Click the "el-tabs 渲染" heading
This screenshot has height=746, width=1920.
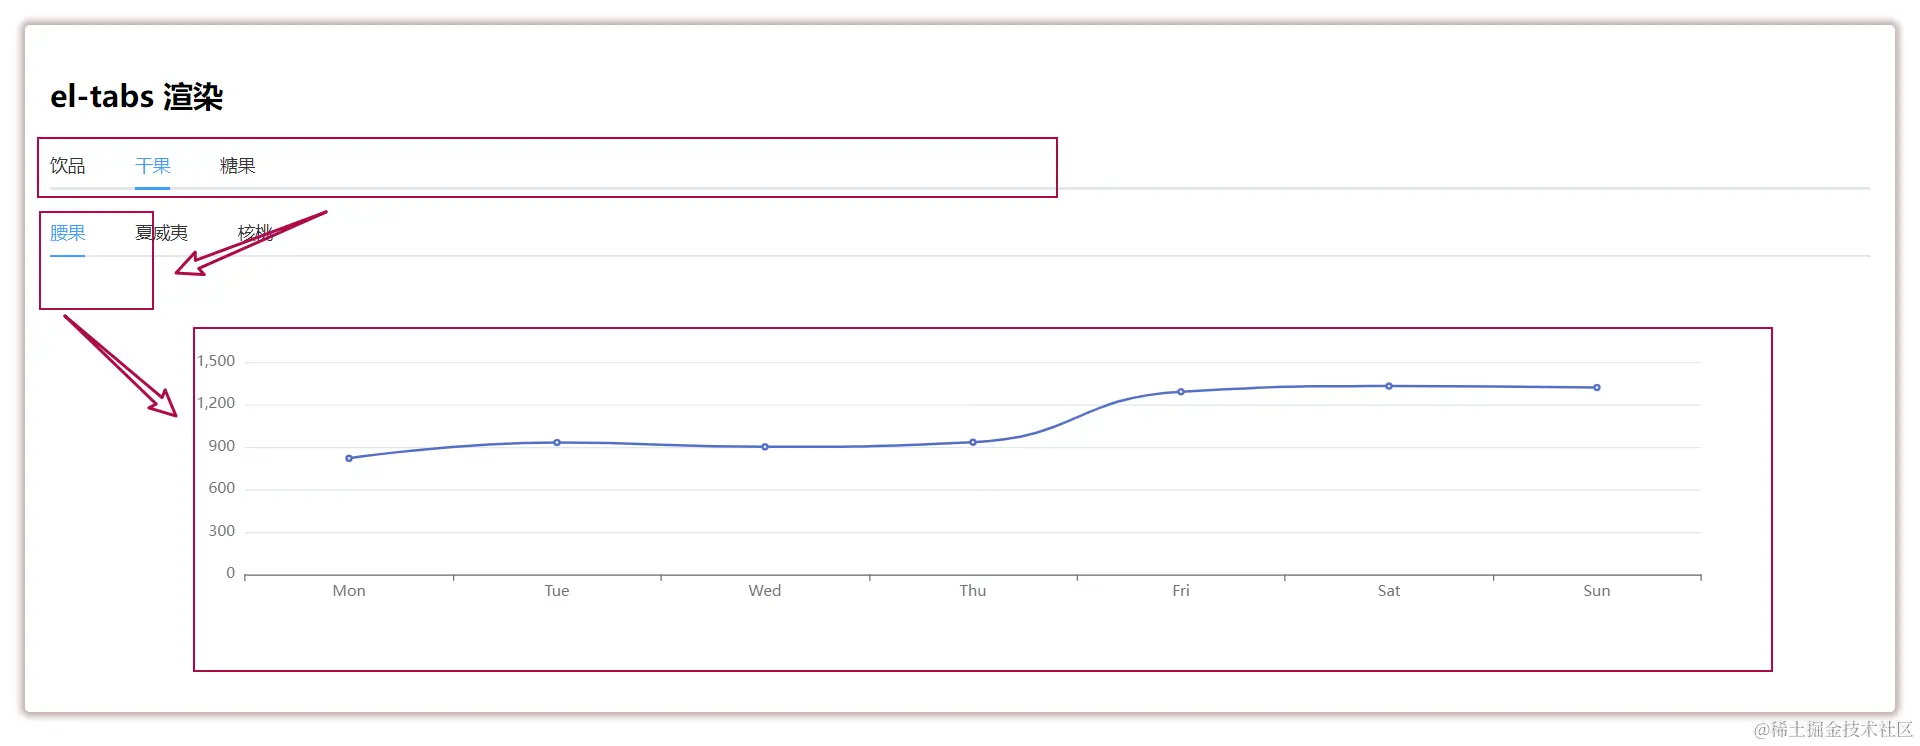[137, 97]
